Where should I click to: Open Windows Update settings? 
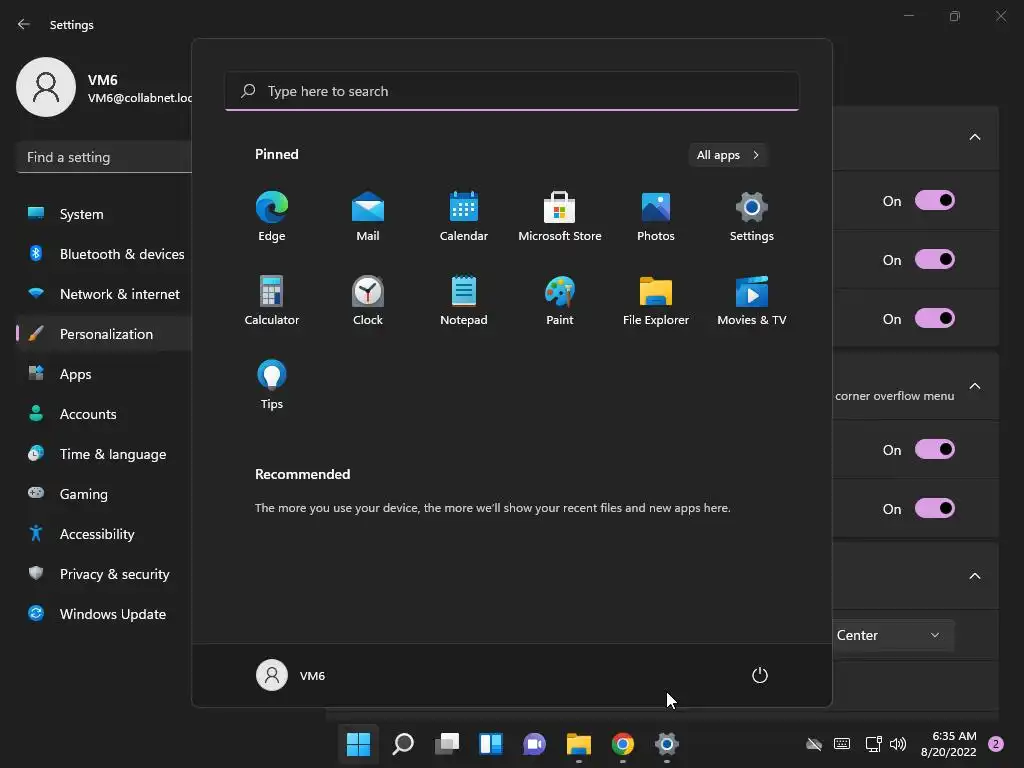click(x=104, y=614)
